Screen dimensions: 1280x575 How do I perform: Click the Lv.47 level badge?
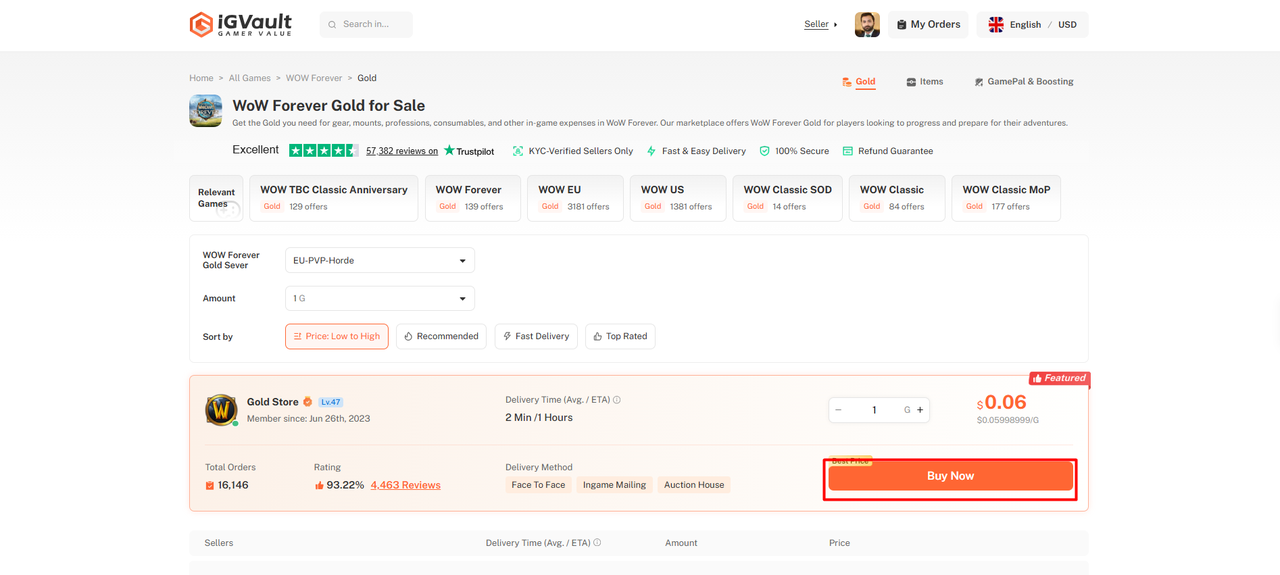point(331,402)
